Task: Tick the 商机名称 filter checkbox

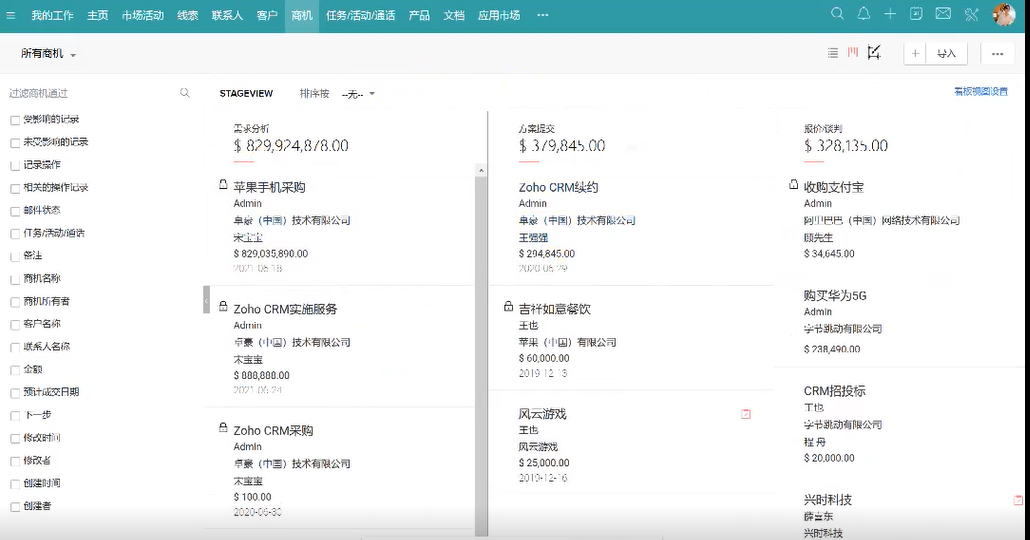Action: 15,279
